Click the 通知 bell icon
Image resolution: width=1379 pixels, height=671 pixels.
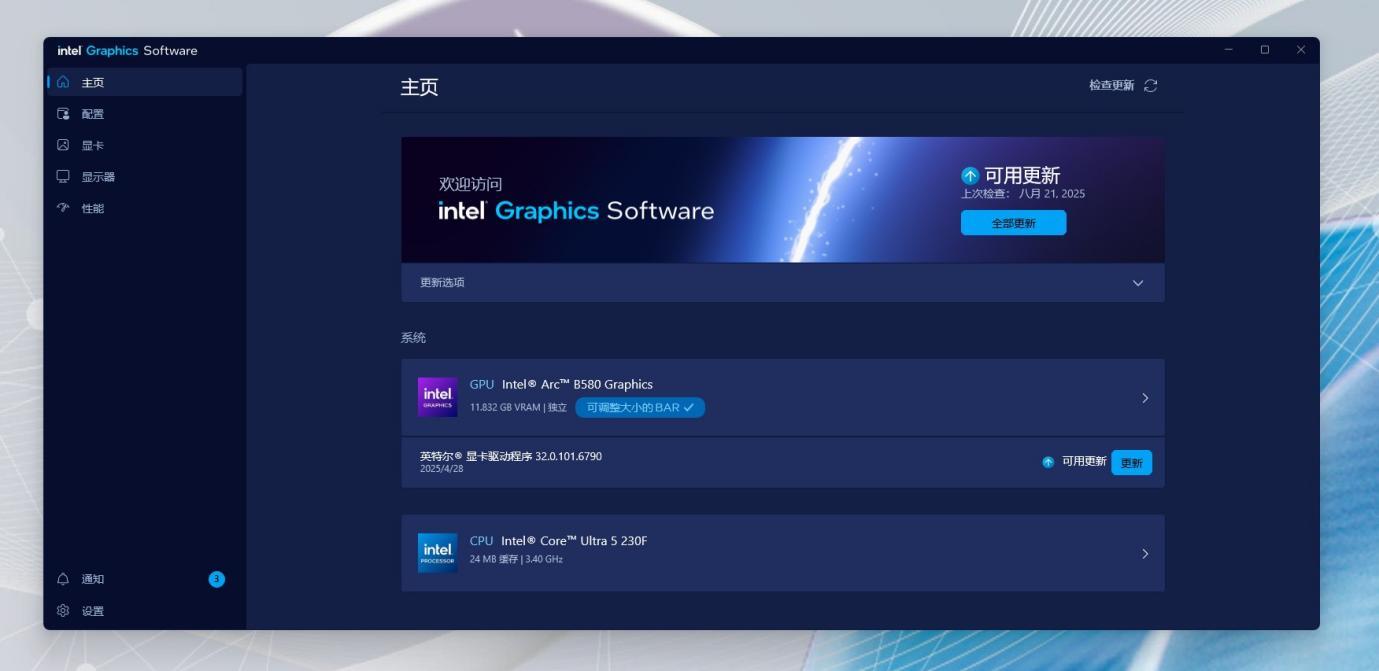click(63, 579)
